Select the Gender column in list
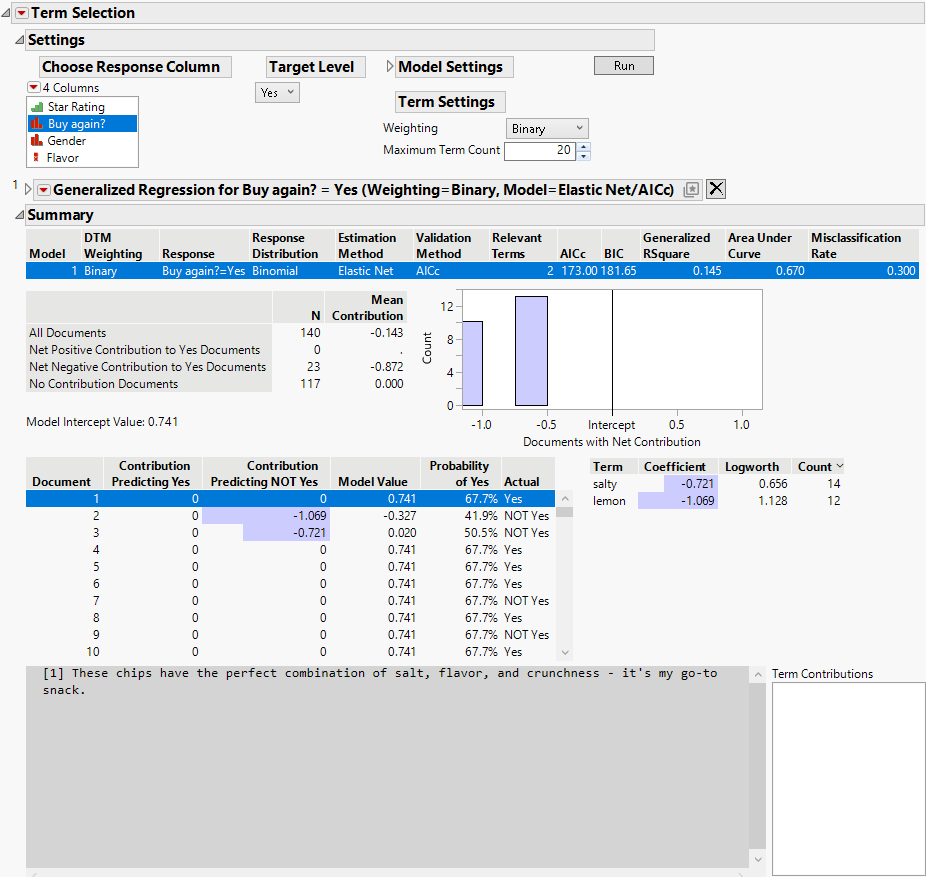 [x=67, y=141]
